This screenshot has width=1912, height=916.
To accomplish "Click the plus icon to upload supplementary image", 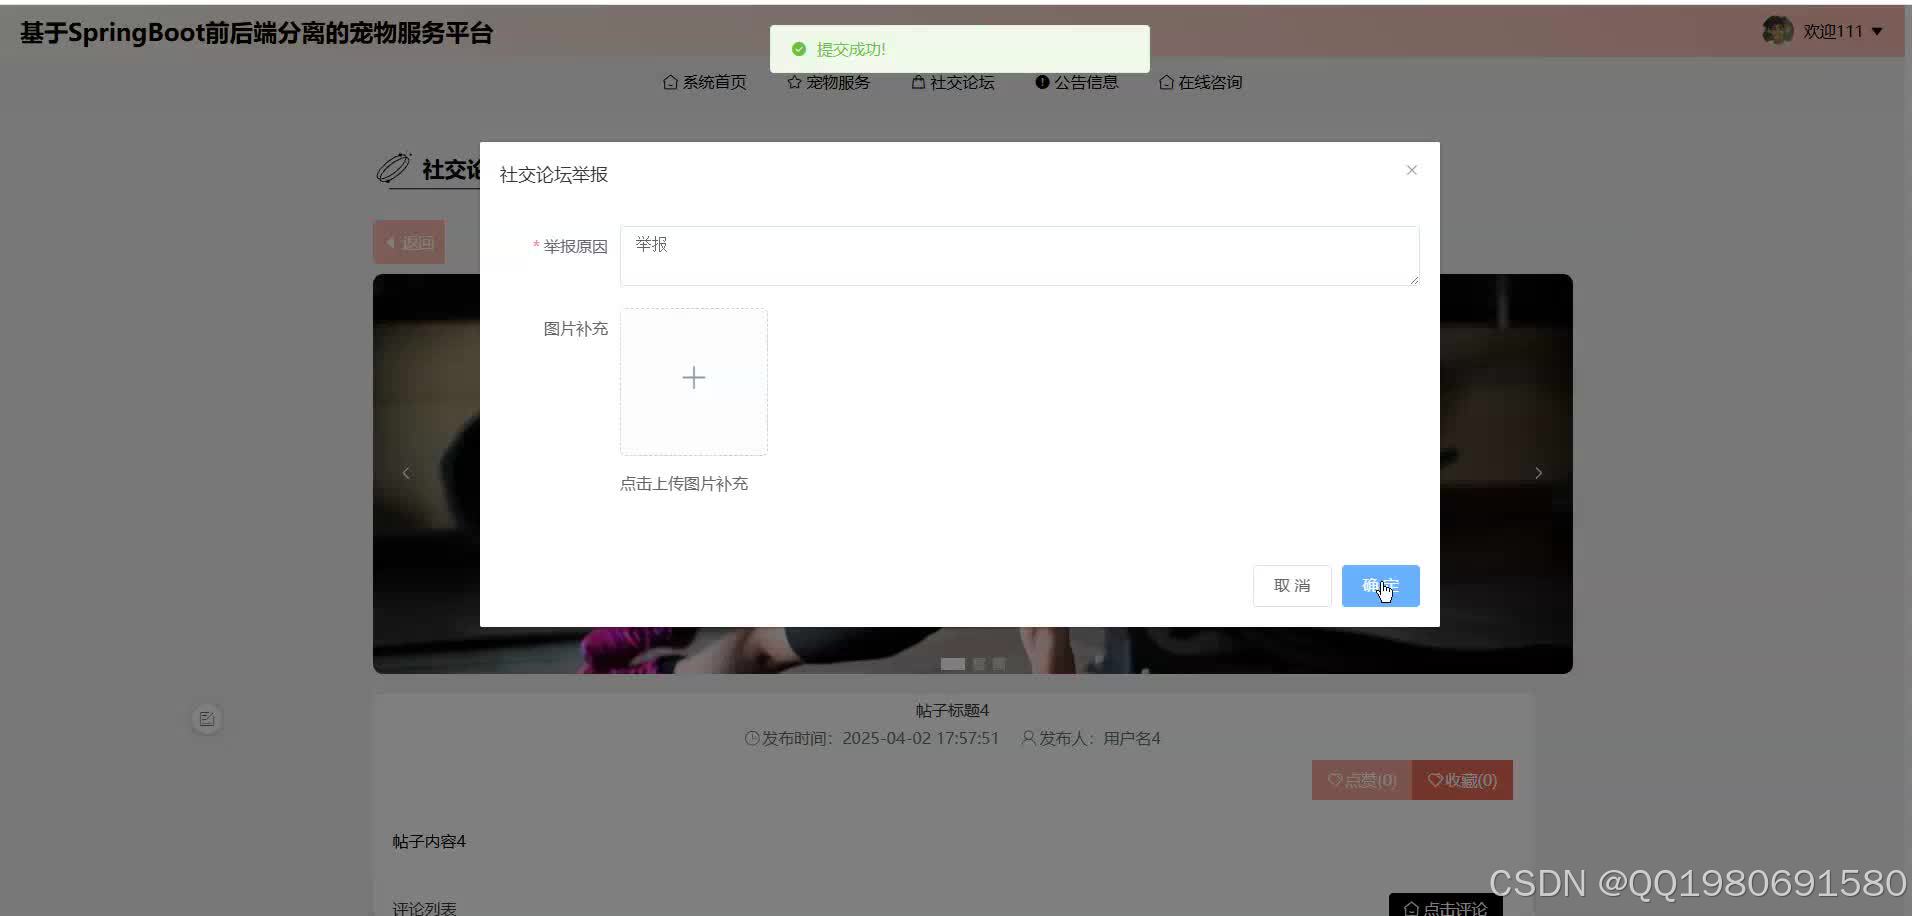I will (x=693, y=380).
